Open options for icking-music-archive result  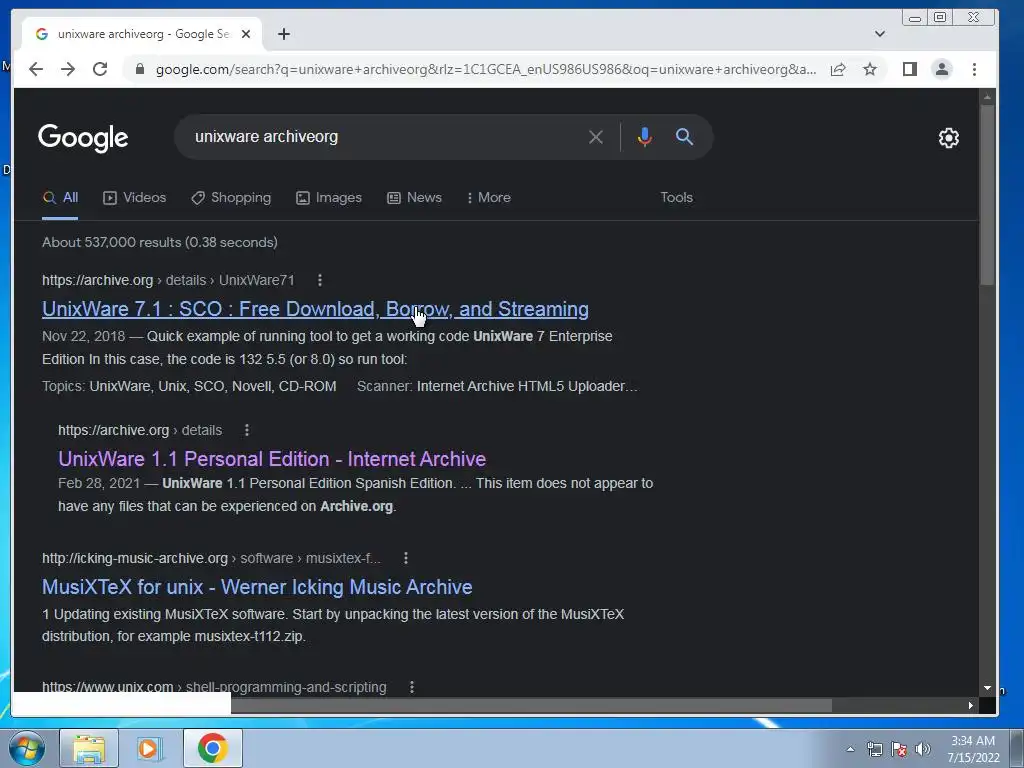406,558
